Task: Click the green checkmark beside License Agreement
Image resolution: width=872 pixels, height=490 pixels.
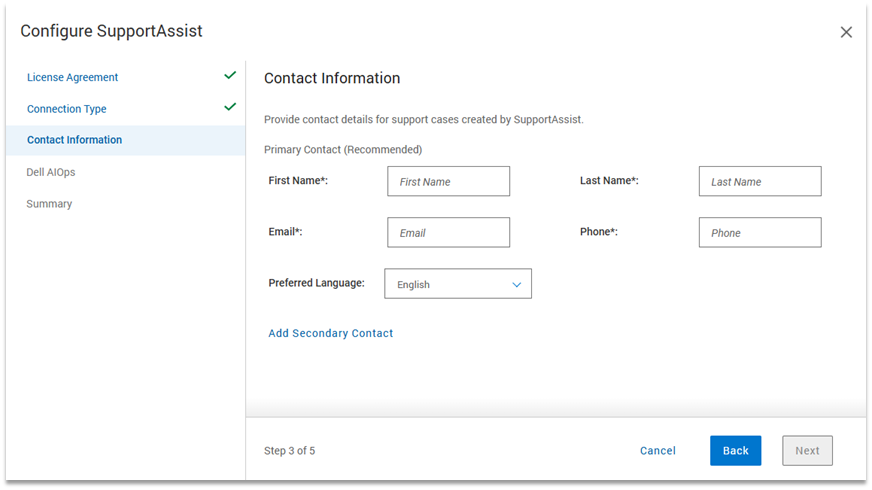Action: [x=230, y=75]
